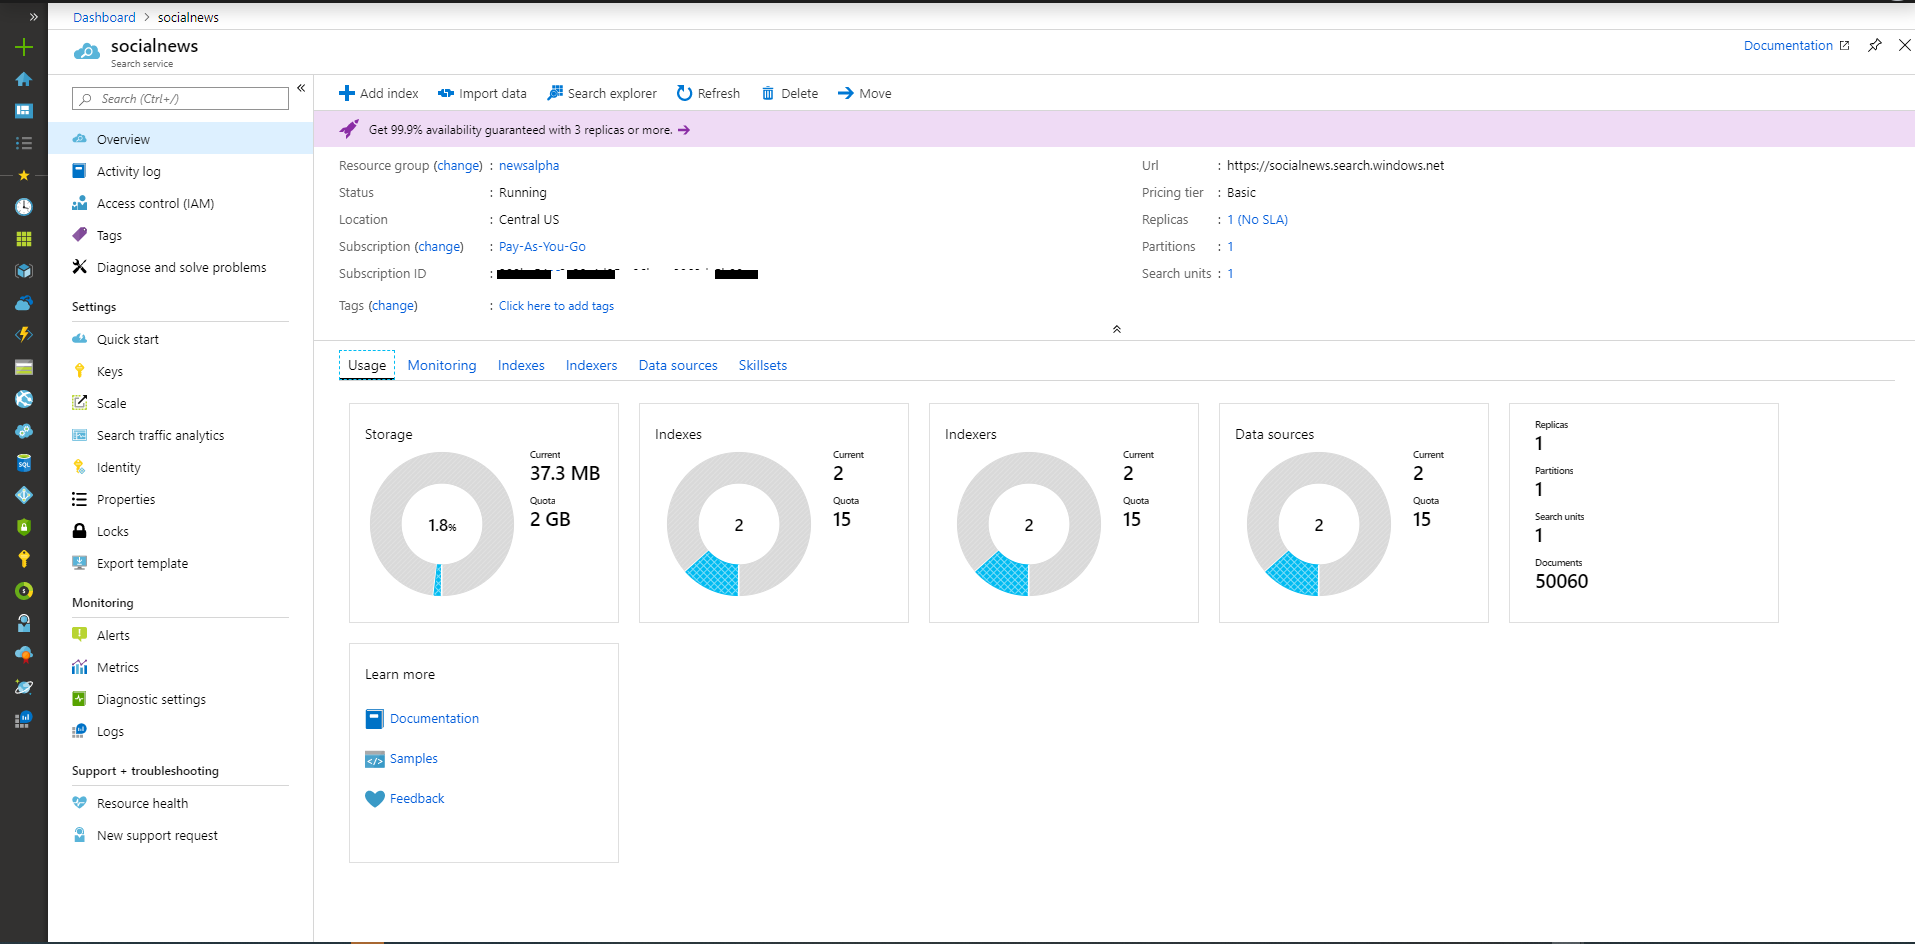Open yellow key vault icon in rail
Screen dimensions: 1915x944
tap(24, 559)
